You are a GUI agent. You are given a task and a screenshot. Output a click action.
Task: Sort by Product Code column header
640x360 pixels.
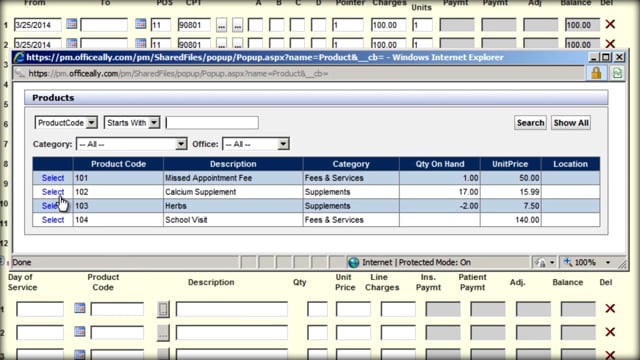[x=118, y=164]
